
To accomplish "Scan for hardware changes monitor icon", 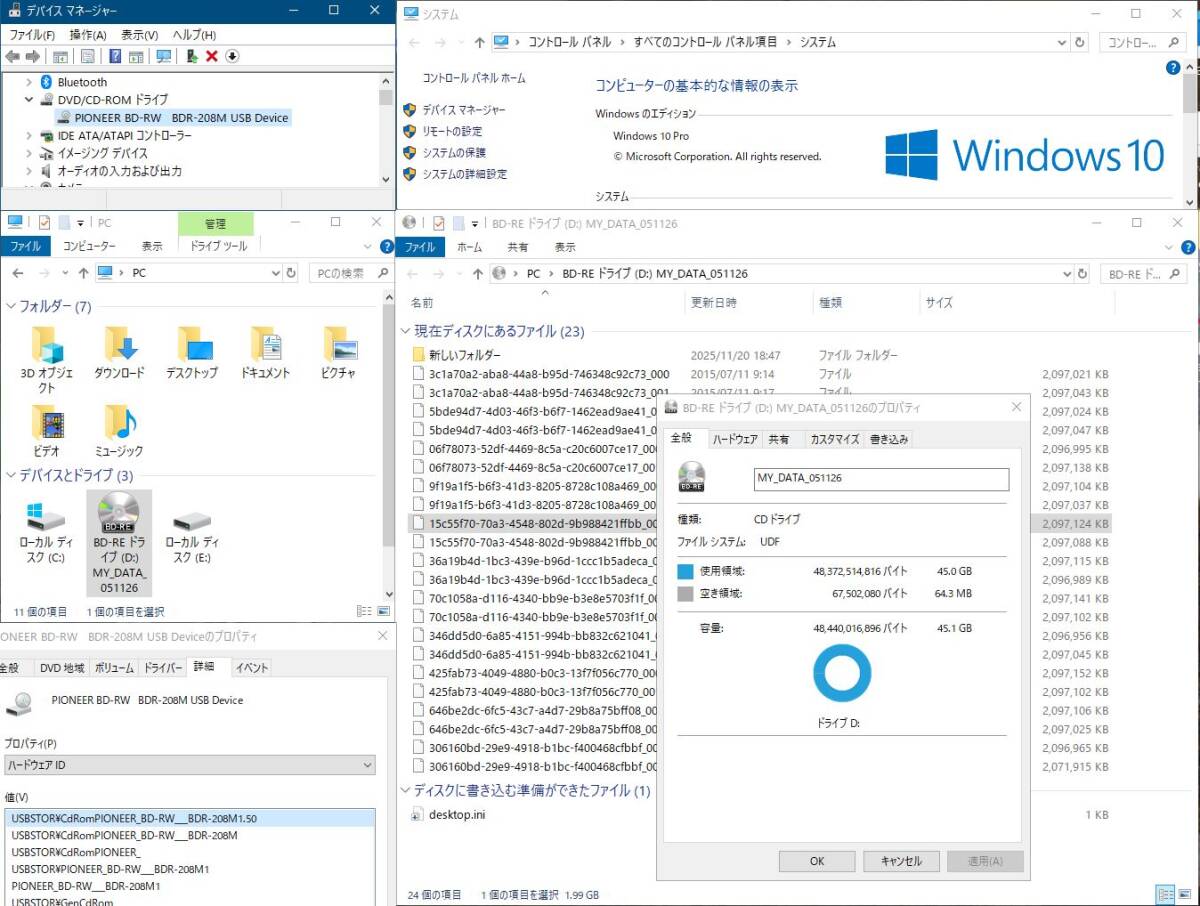I will (163, 56).
